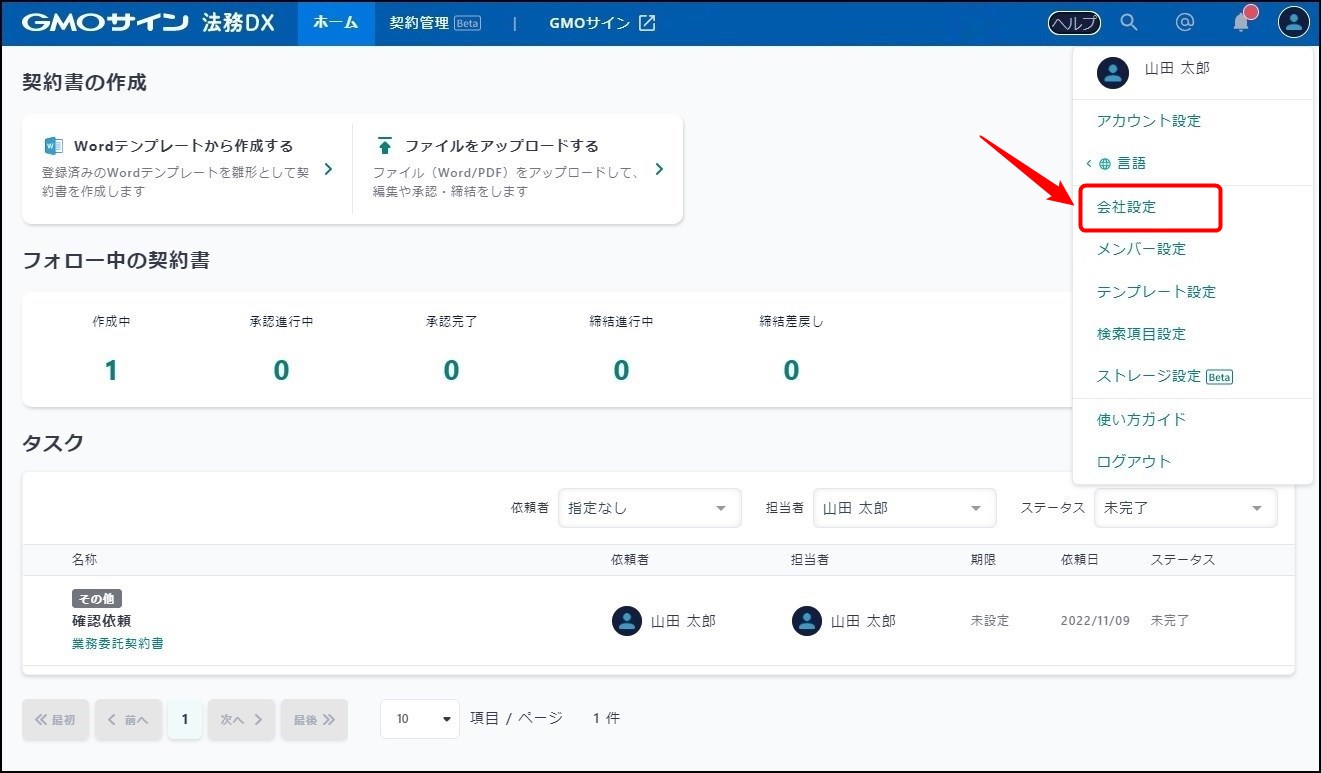Click the search magnifier icon in header
This screenshot has height=773, width=1321.
click(x=1129, y=23)
